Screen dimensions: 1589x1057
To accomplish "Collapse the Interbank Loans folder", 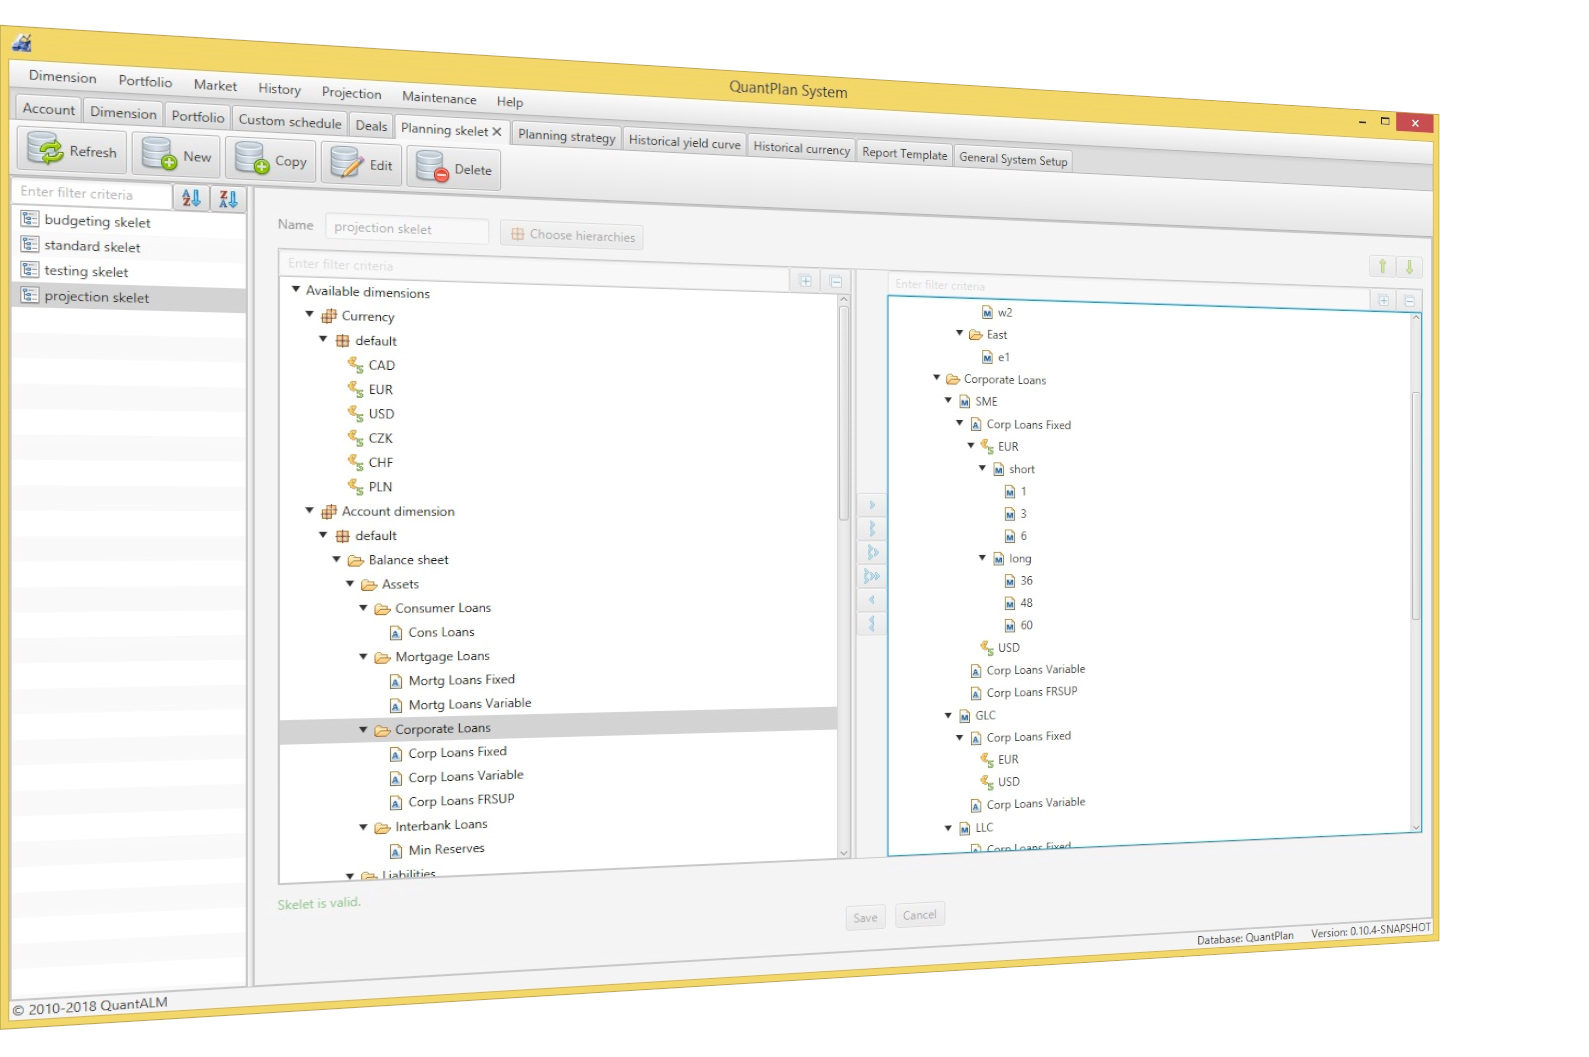I will pyautogui.click(x=363, y=826).
